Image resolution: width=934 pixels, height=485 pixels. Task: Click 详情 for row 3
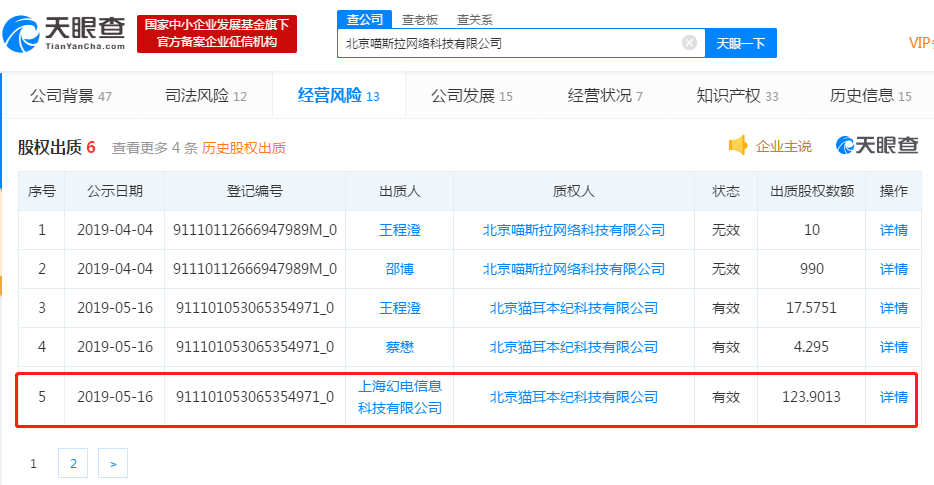[893, 308]
